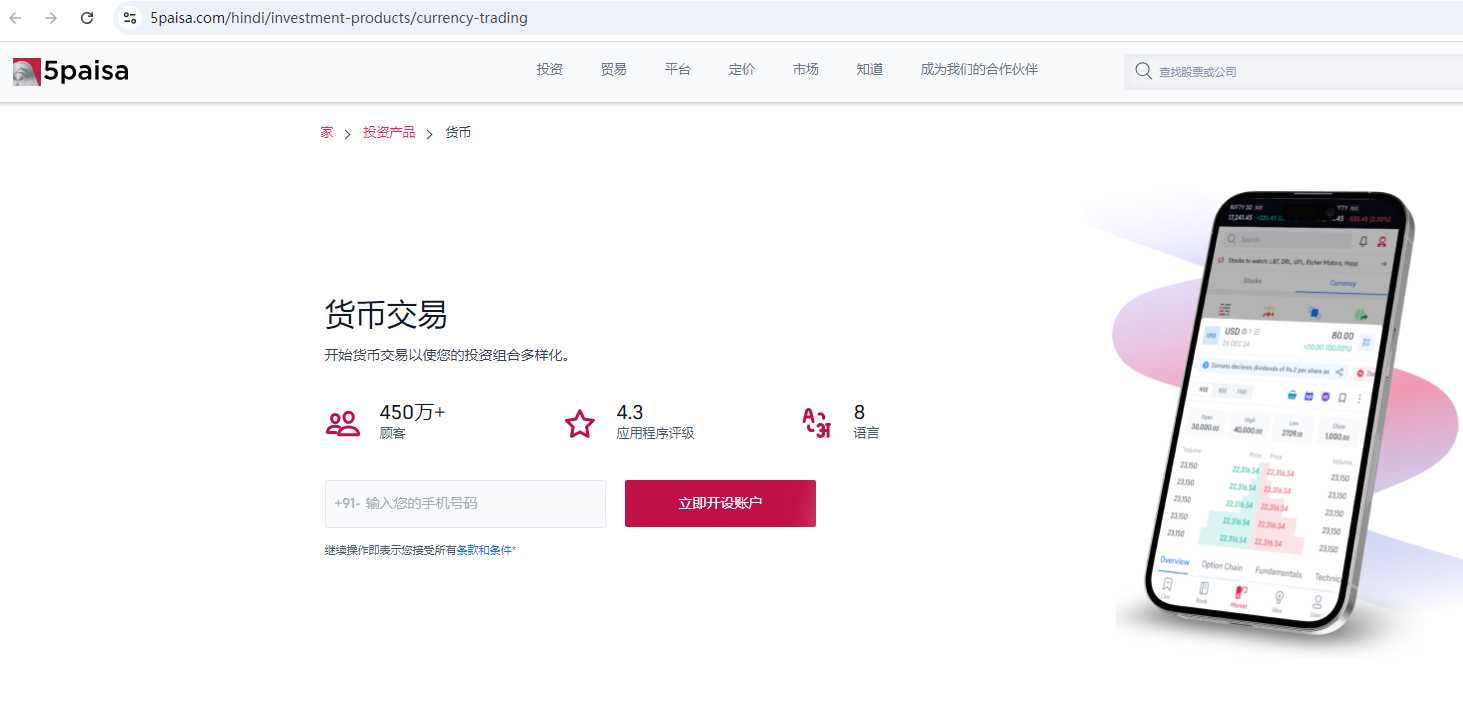Click Option Chain tab in phone mockup

(x=1222, y=566)
